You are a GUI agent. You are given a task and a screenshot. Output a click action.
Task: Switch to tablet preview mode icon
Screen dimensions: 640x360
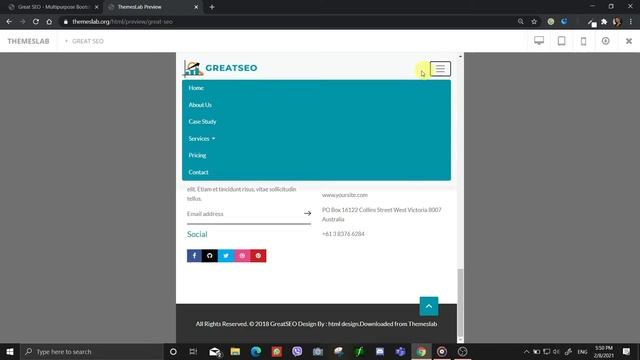[x=562, y=41]
